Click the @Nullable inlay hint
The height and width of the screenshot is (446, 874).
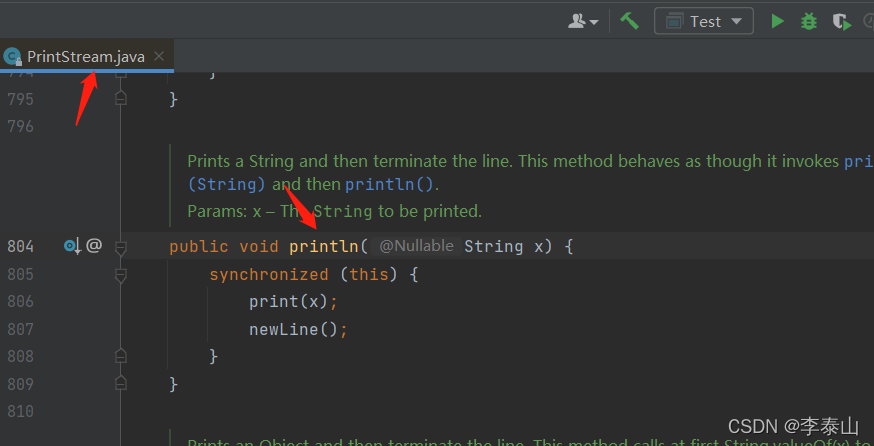(416, 246)
